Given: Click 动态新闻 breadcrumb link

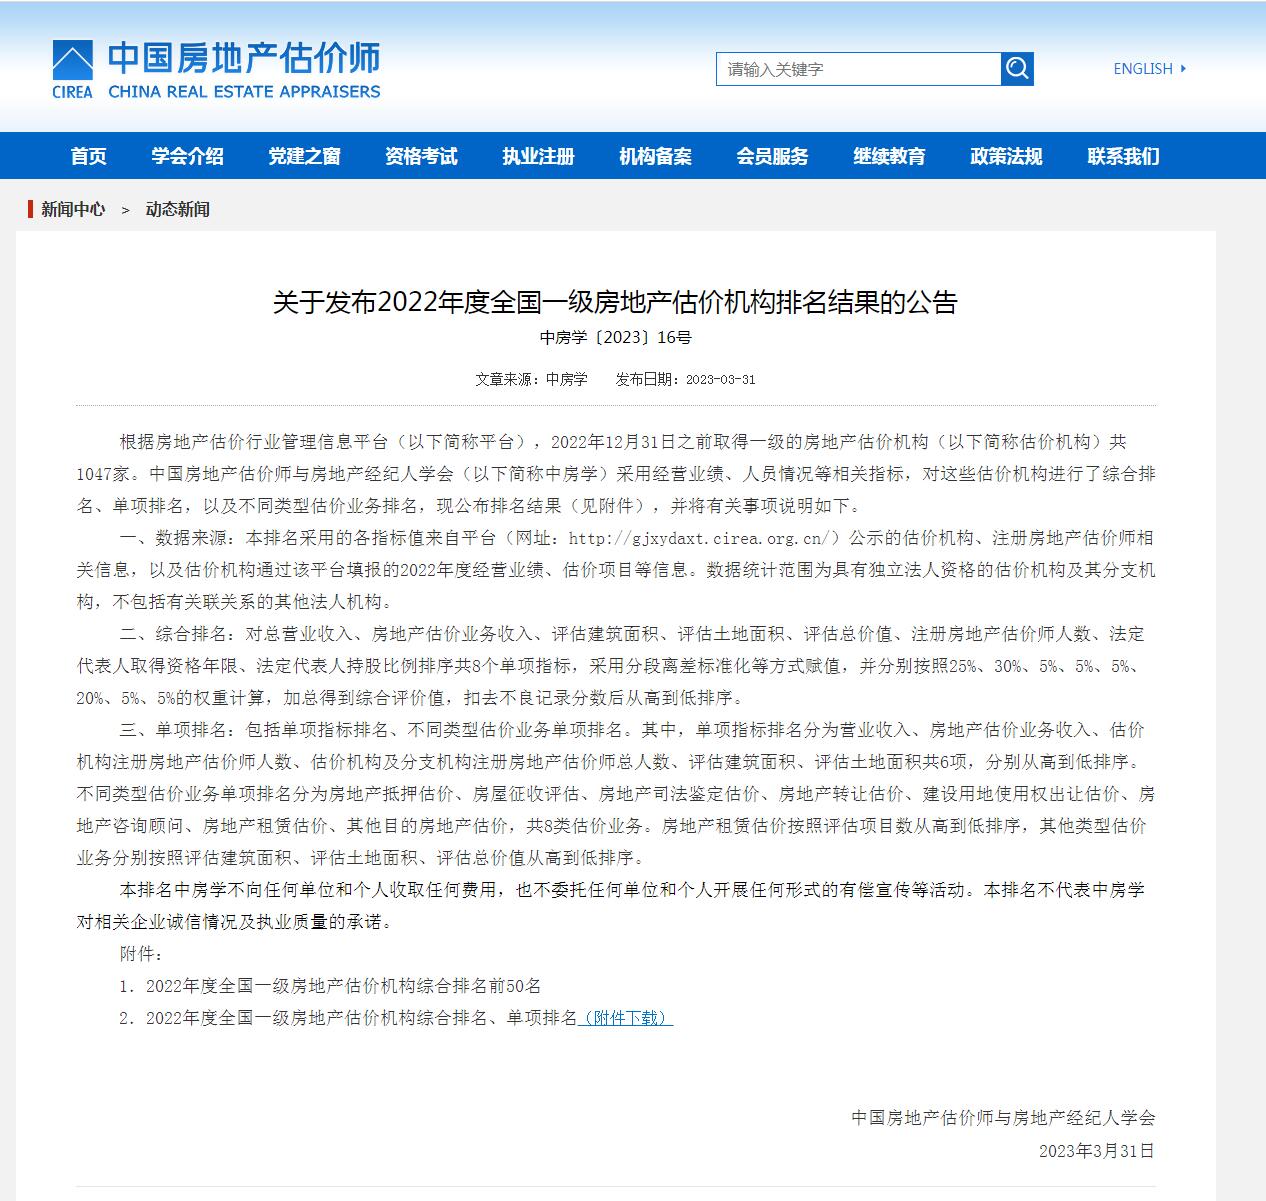Looking at the screenshot, I should pyautogui.click(x=177, y=209).
